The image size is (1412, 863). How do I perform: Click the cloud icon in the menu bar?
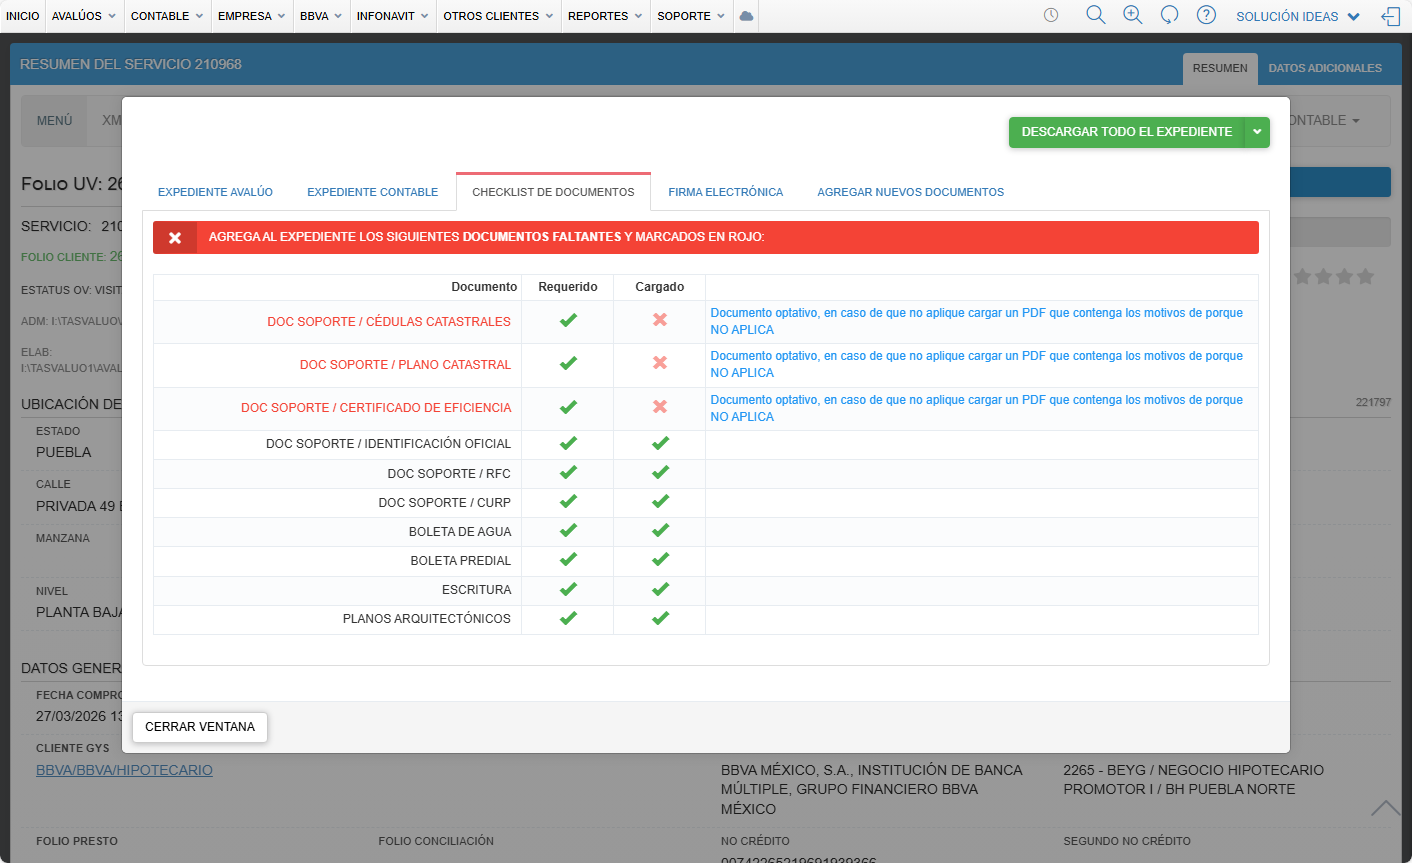pyautogui.click(x=746, y=16)
